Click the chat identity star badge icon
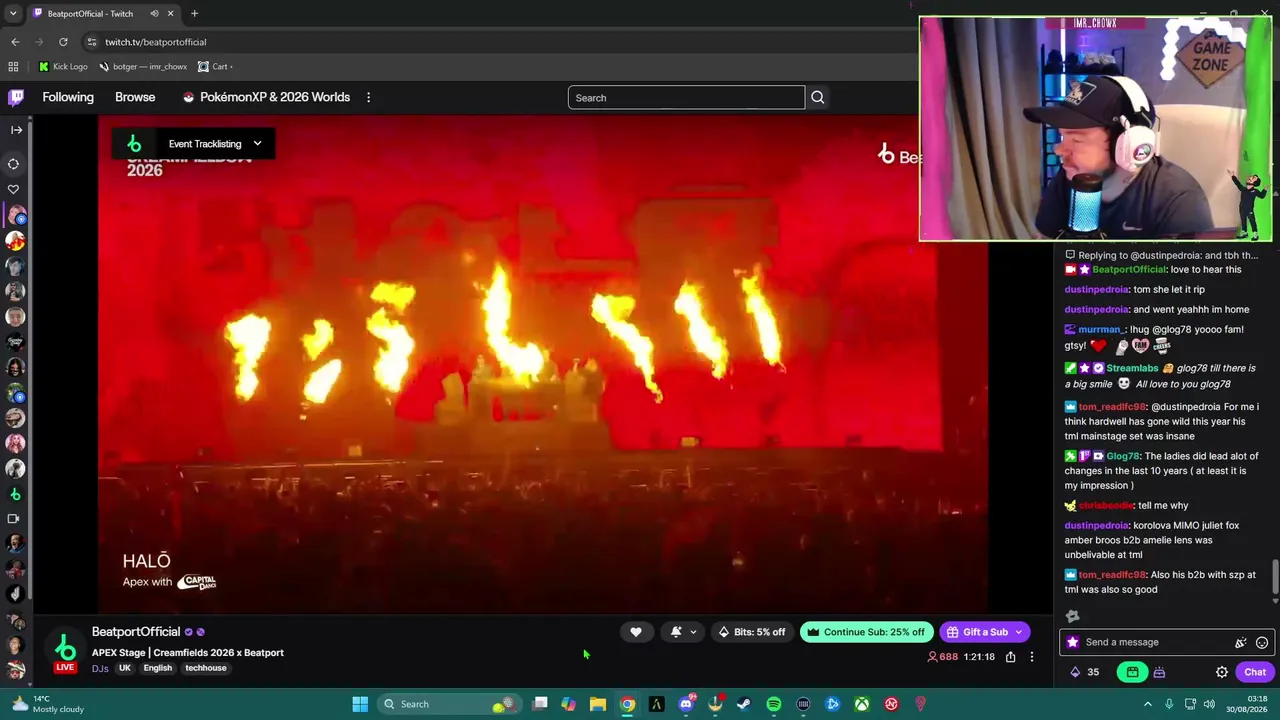Viewport: 1280px width, 720px height. coord(1073,643)
